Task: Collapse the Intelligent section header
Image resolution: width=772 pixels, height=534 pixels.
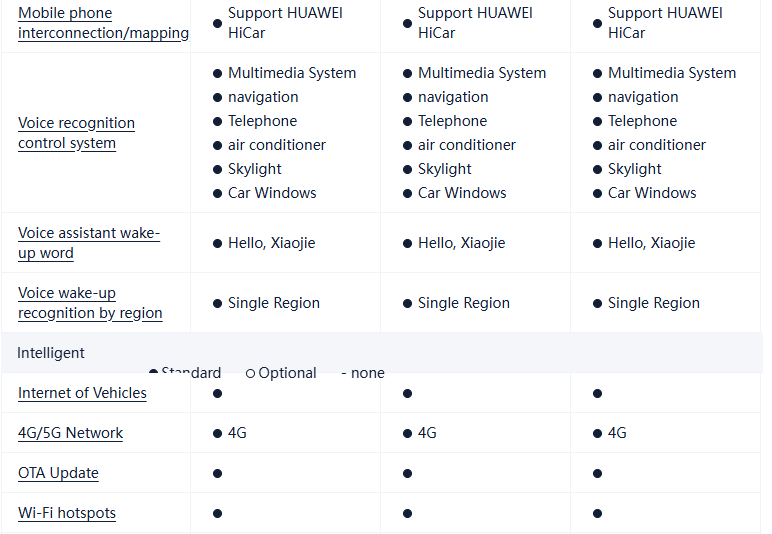Action: (x=51, y=353)
